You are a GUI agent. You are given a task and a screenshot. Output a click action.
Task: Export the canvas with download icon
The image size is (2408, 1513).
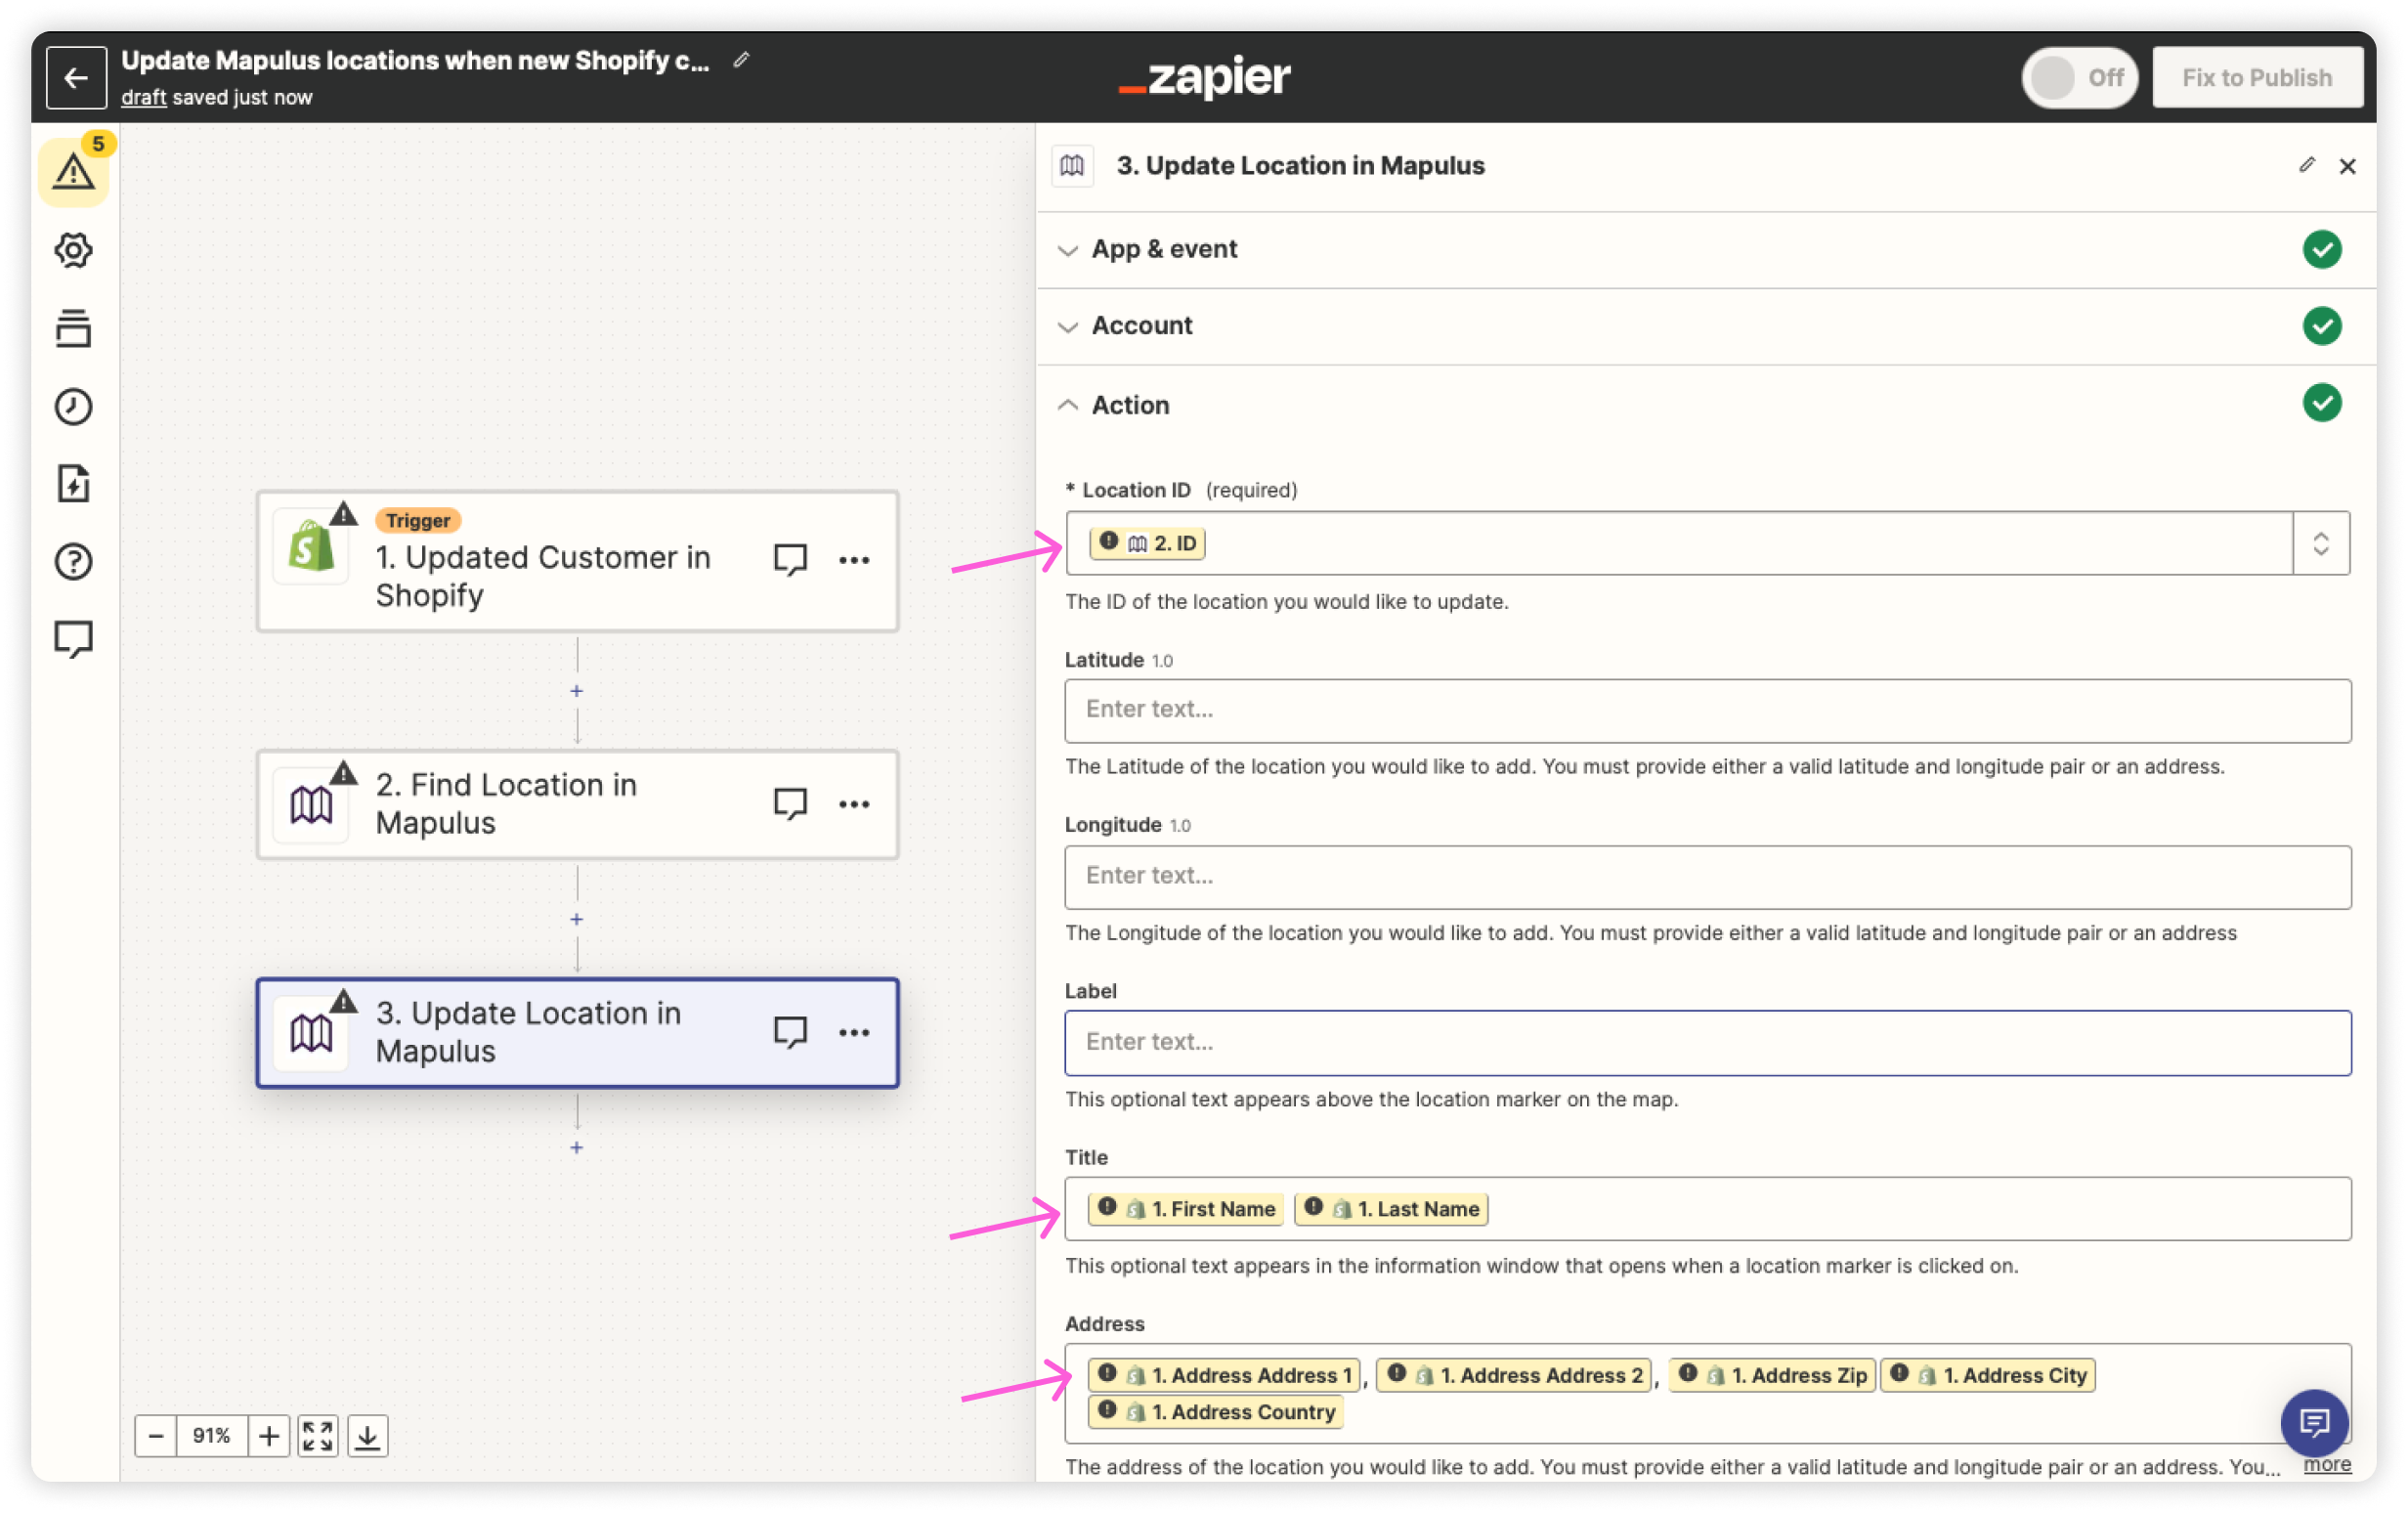(368, 1436)
